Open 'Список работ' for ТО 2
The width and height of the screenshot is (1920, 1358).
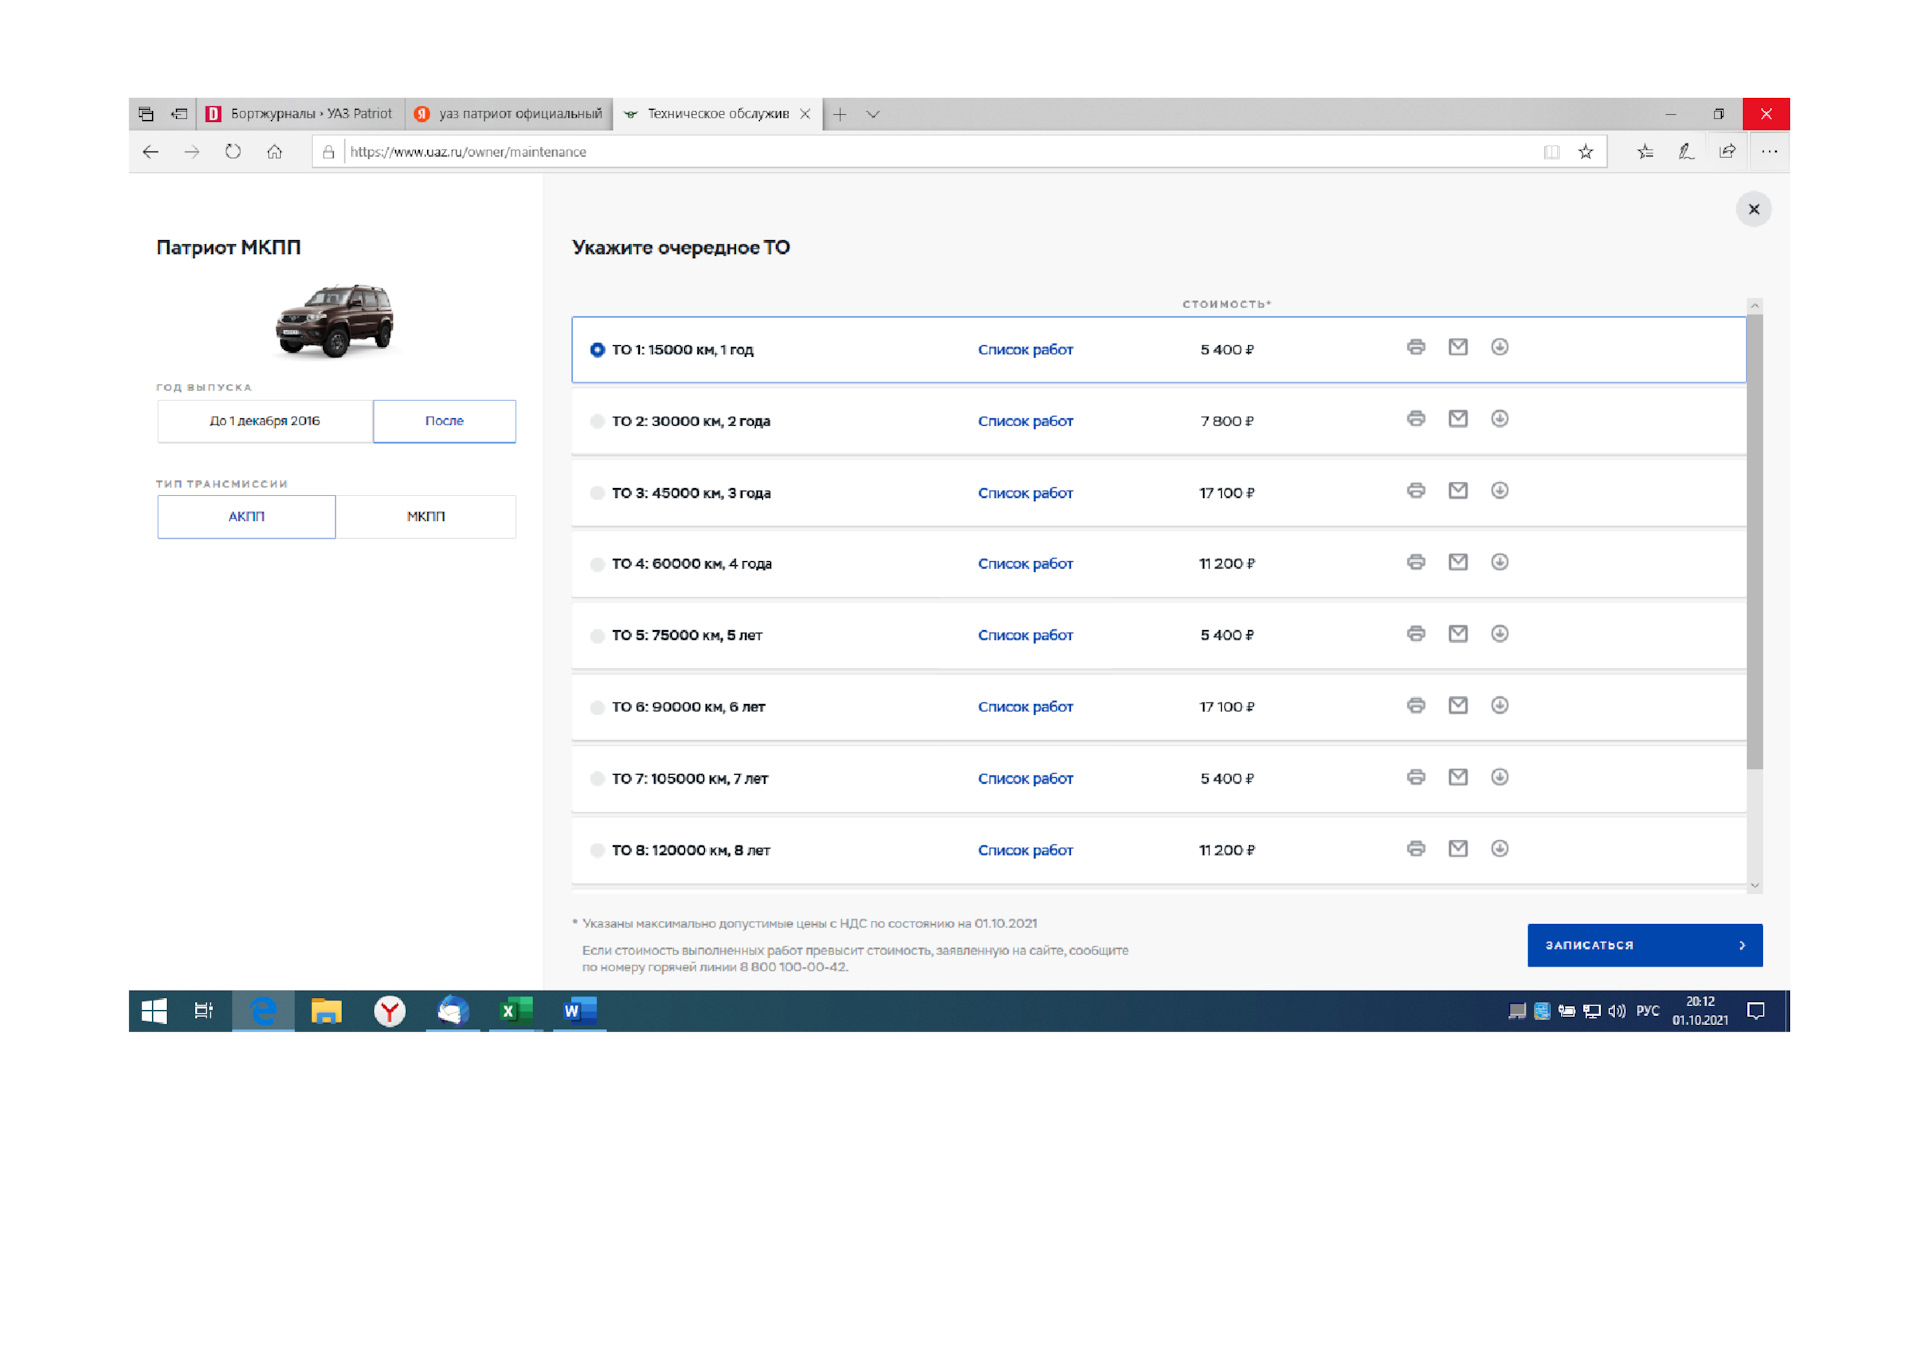tap(1025, 422)
